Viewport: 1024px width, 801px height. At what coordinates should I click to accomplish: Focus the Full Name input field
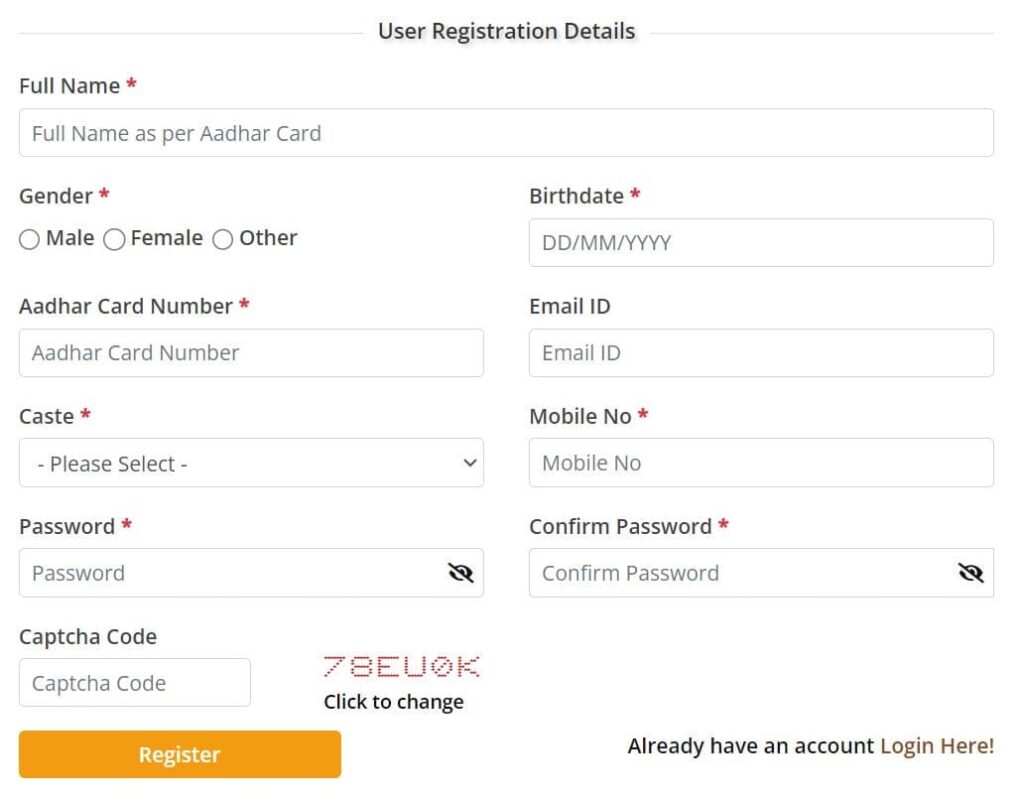[x=506, y=133]
